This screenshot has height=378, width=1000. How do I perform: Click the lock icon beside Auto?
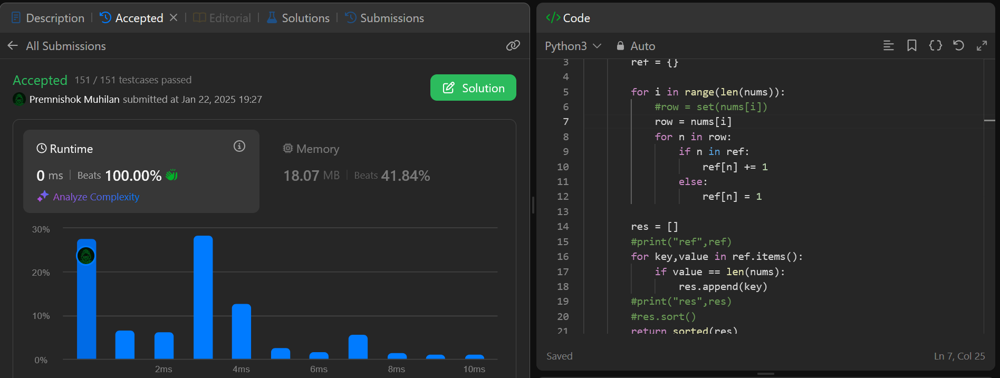point(620,46)
